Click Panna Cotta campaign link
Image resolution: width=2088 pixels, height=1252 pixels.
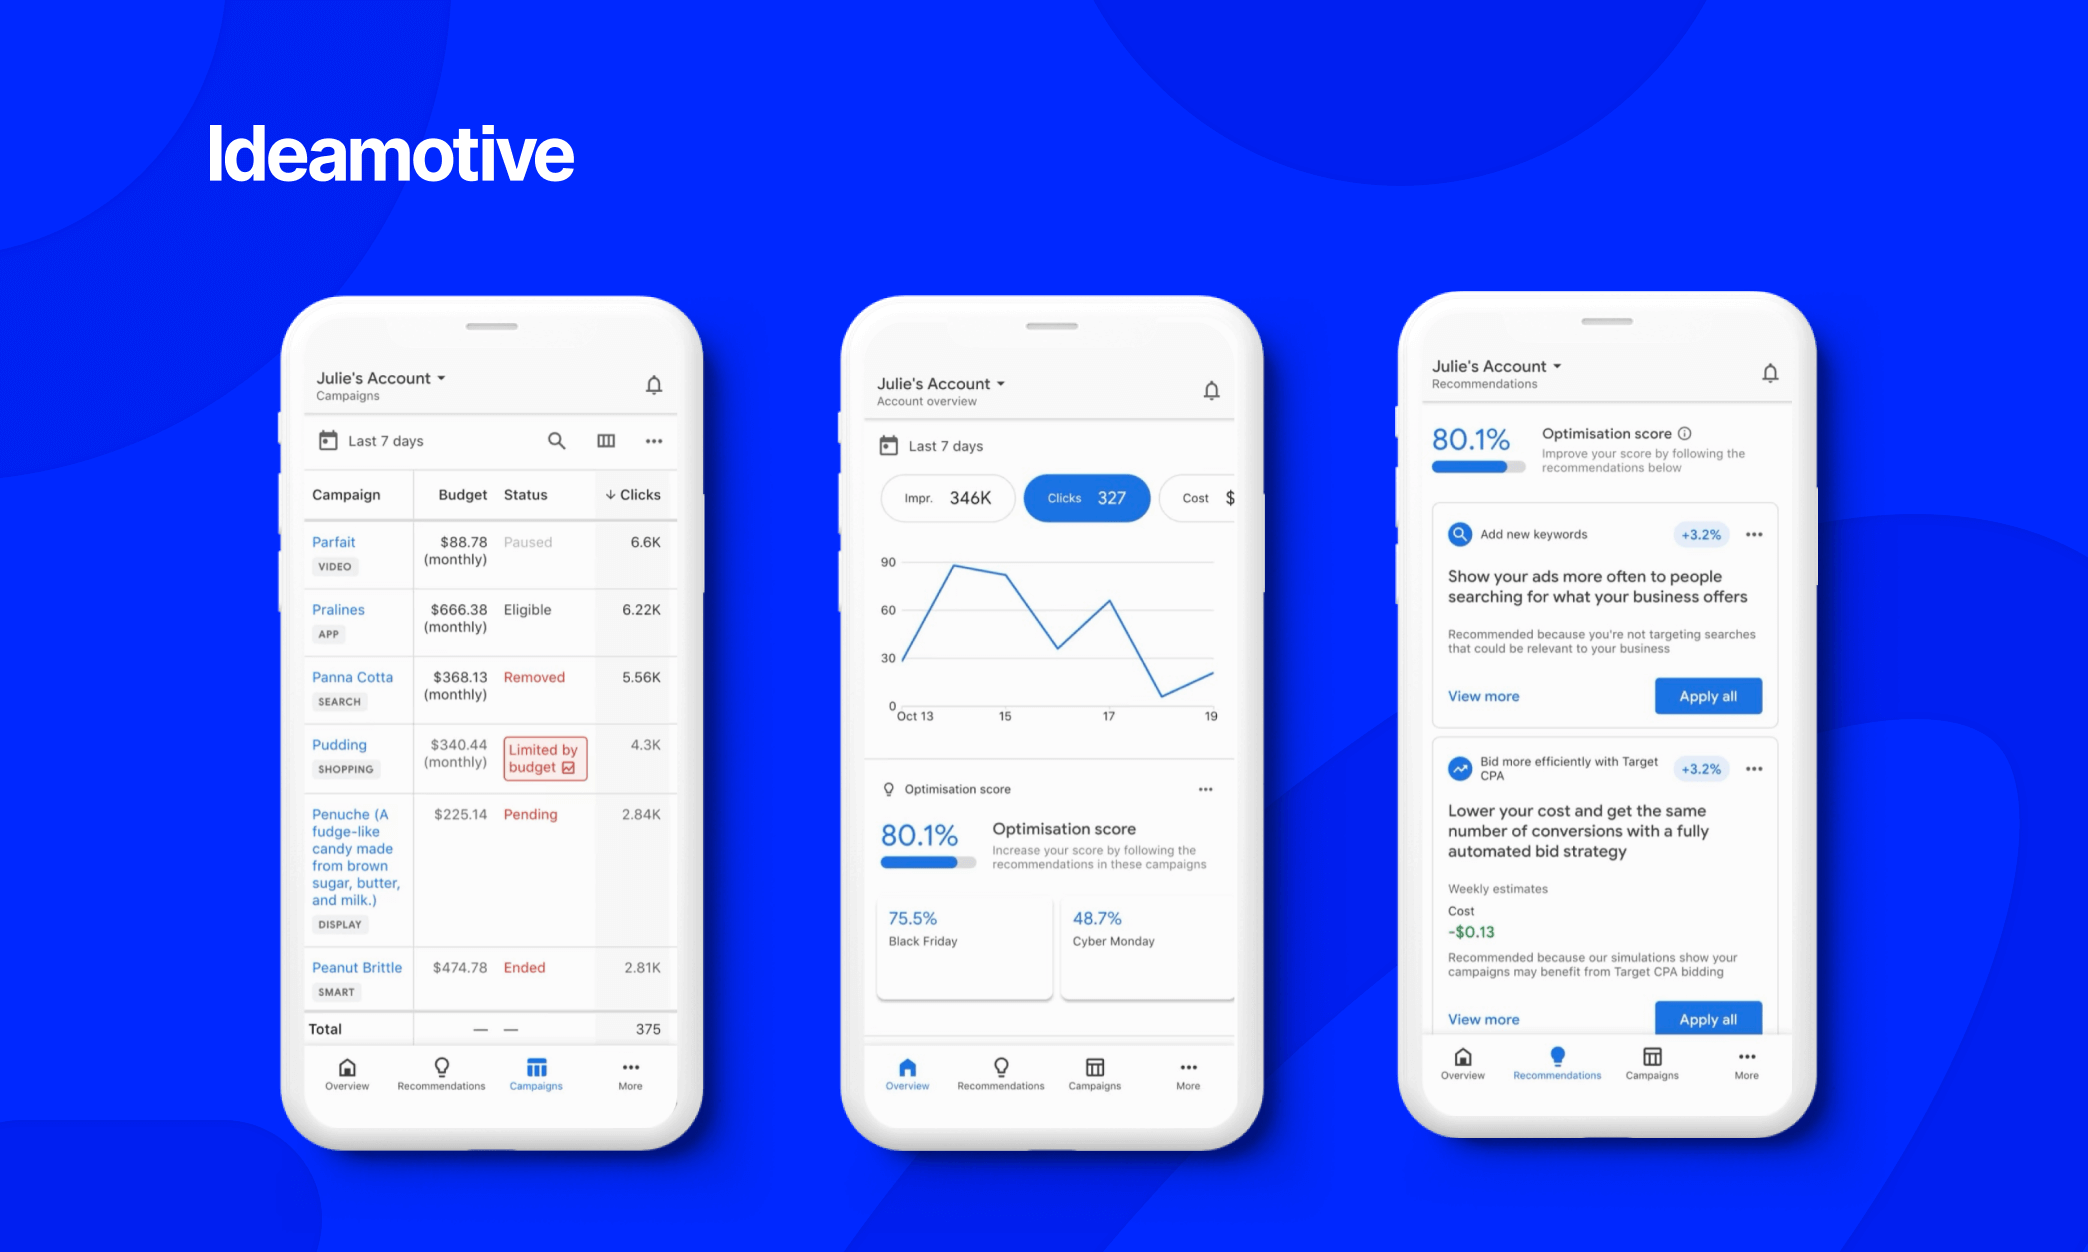click(x=353, y=675)
